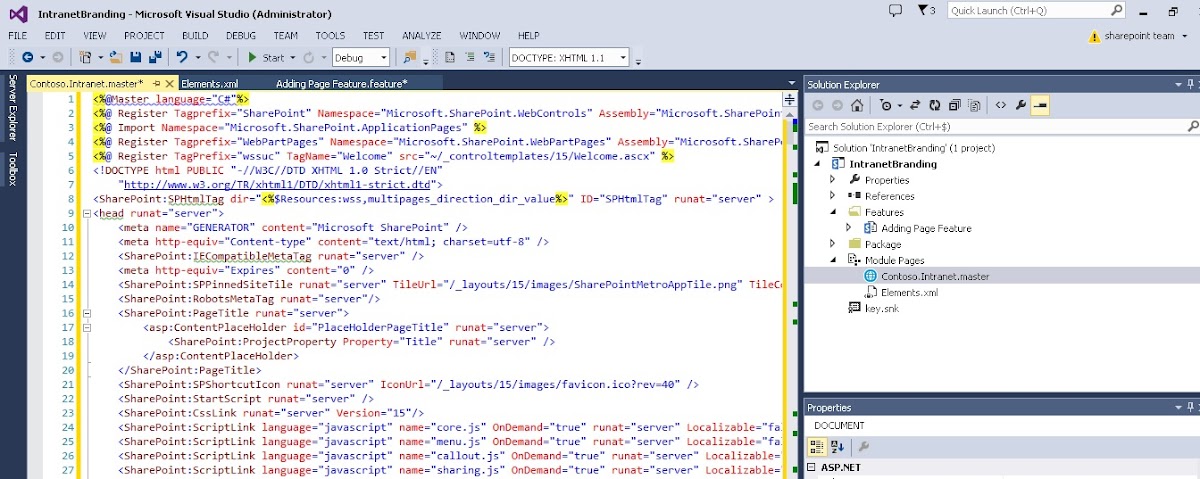Open the Debug configuration dropdown
The width and height of the screenshot is (1200, 479).
pos(360,57)
